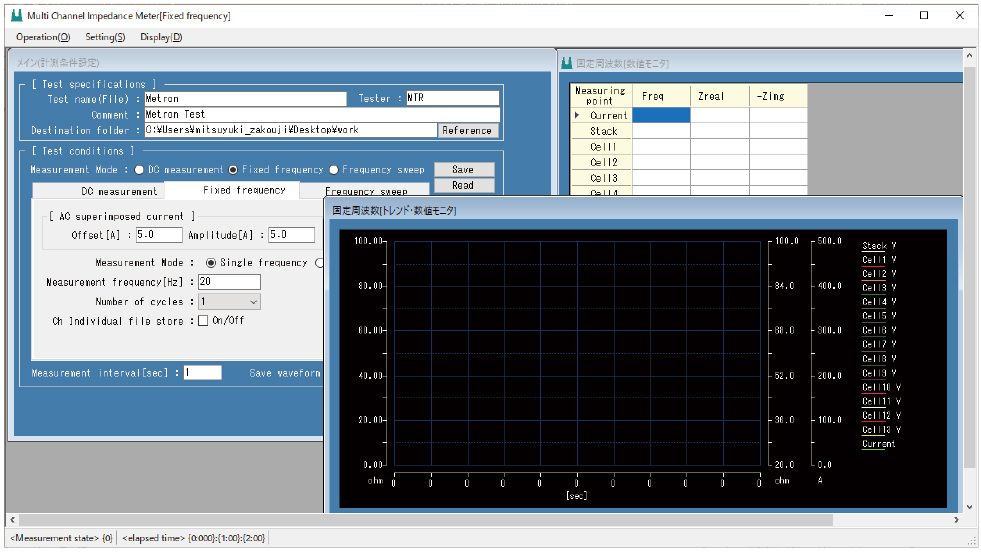Select the Frequency sweep radio button
Screen dimensions: 981x553
click(x=333, y=170)
